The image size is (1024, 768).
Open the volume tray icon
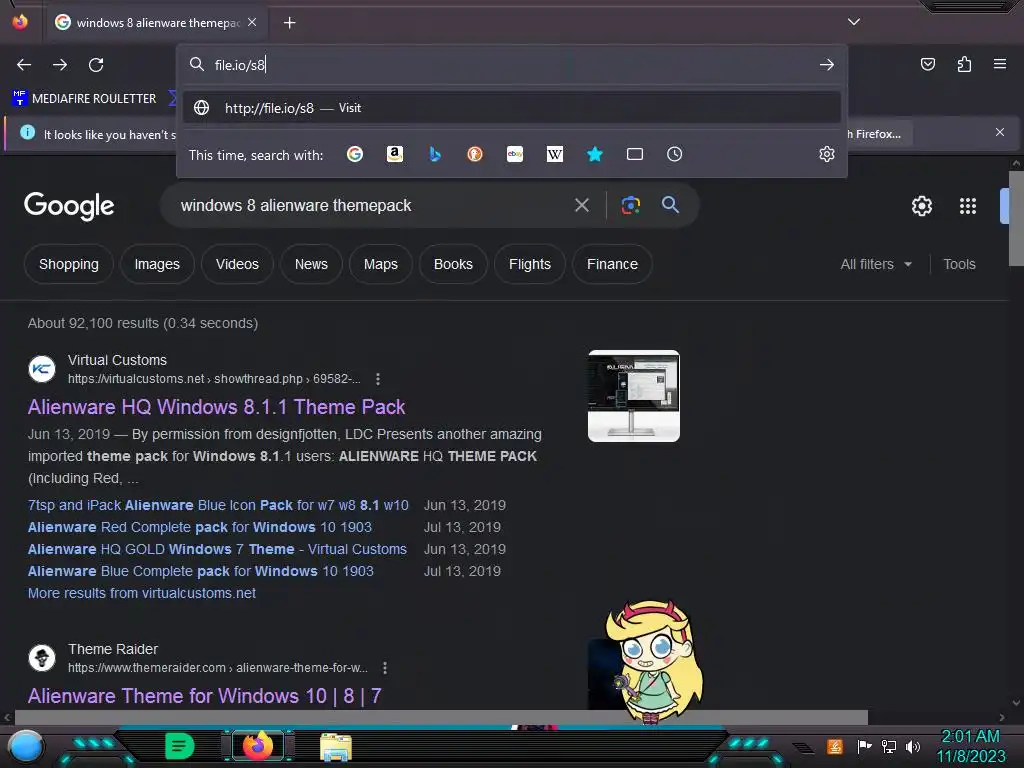pos(913,746)
